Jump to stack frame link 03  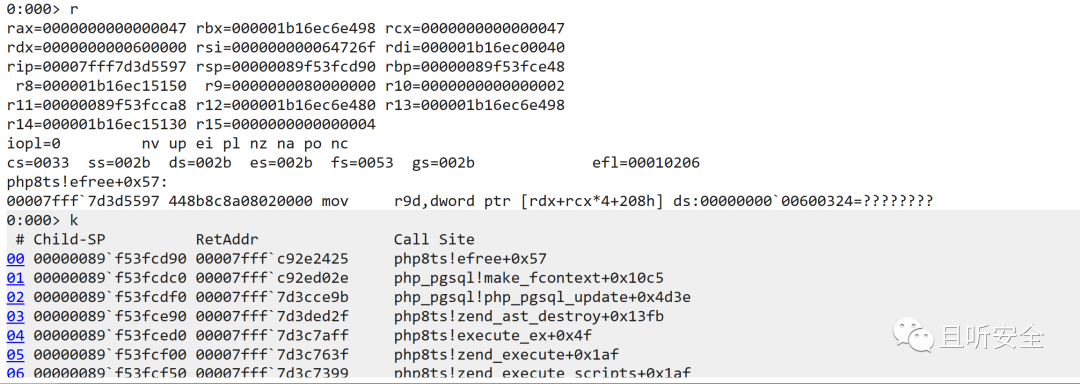pos(15,317)
